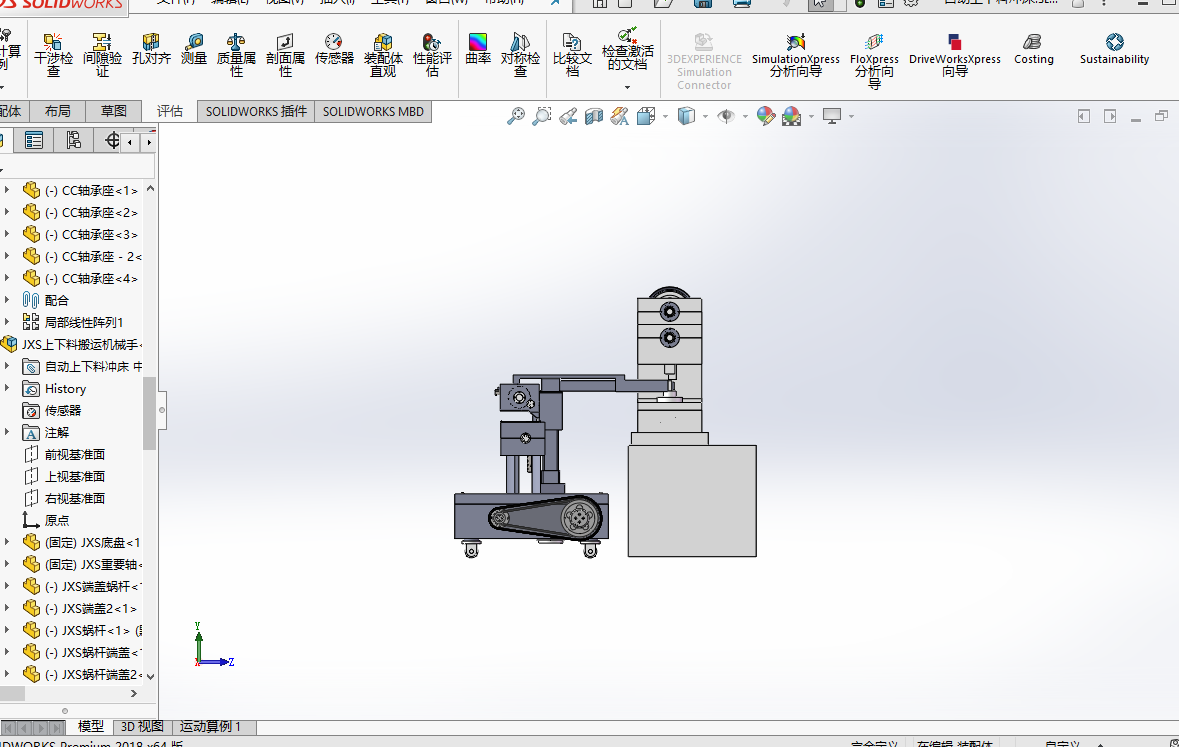Open Section Properties (剖面属性)
The height and width of the screenshot is (747, 1179).
(x=285, y=54)
